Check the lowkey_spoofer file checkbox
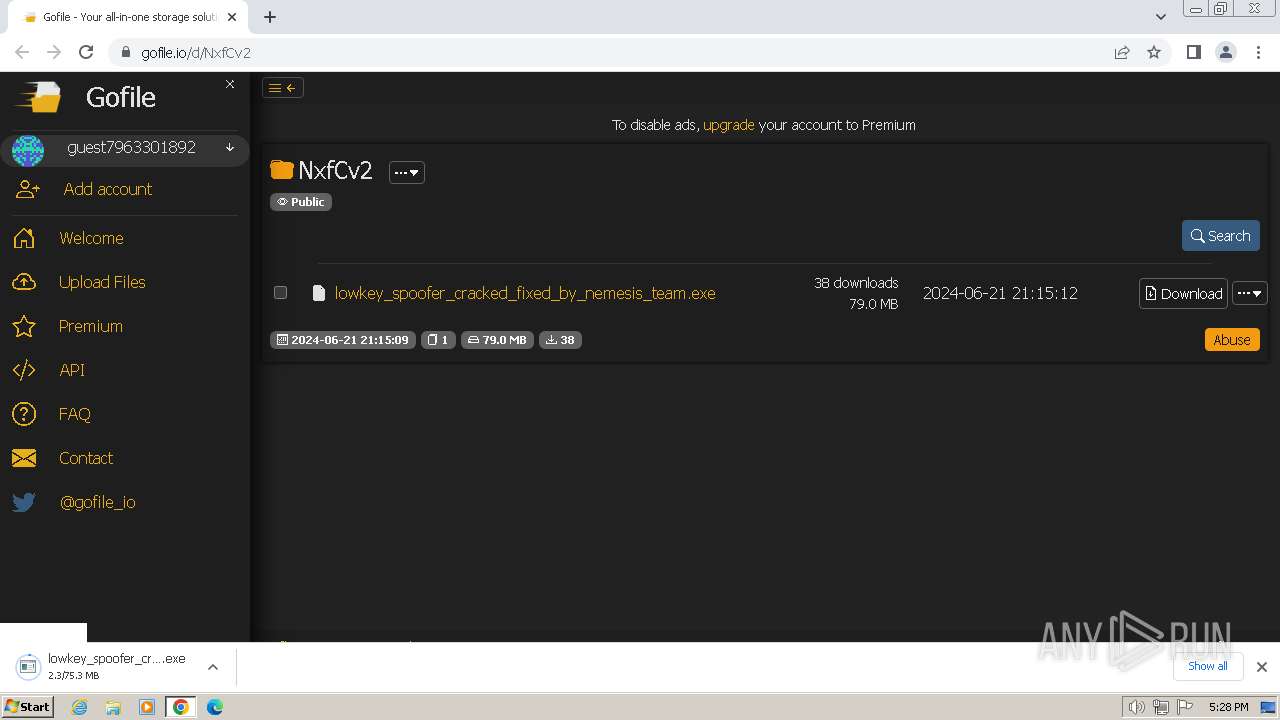This screenshot has width=1280, height=720. coord(281,293)
